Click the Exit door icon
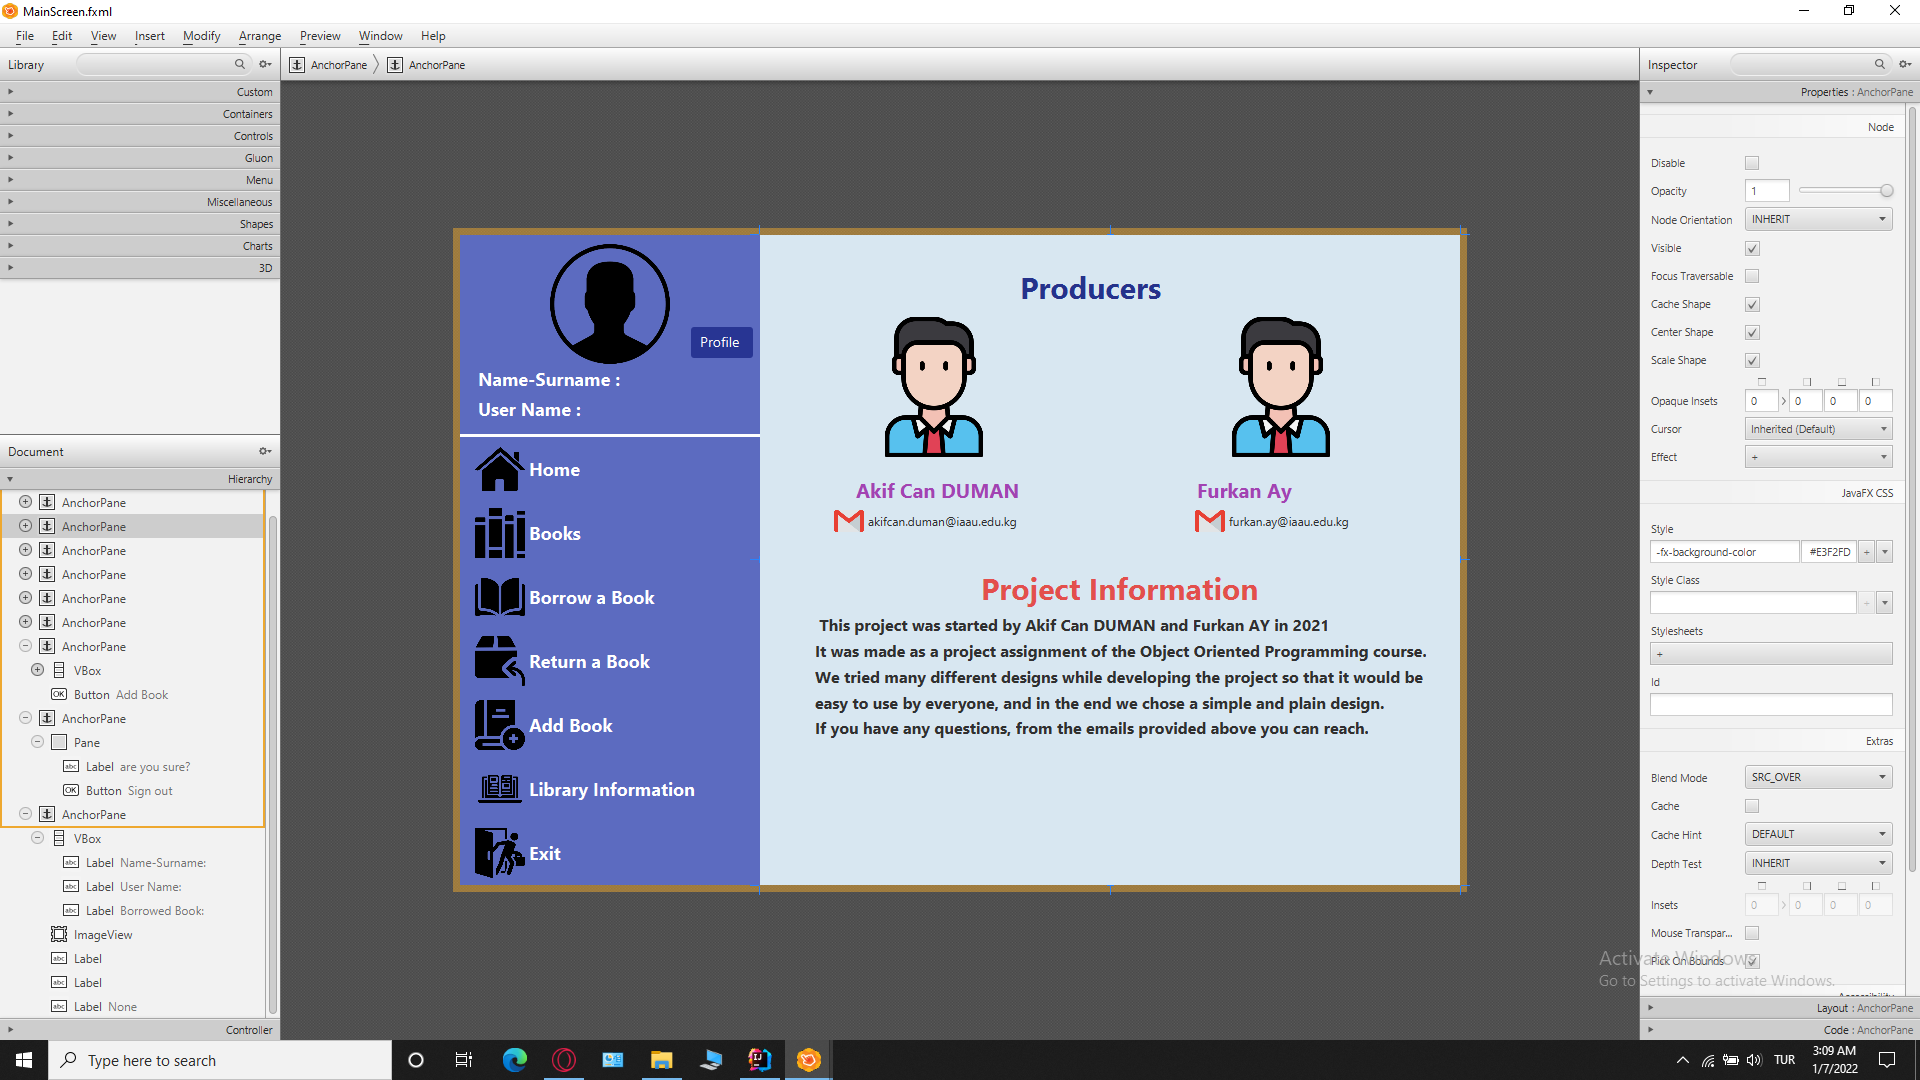This screenshot has height=1080, width=1920. pyautogui.click(x=499, y=853)
